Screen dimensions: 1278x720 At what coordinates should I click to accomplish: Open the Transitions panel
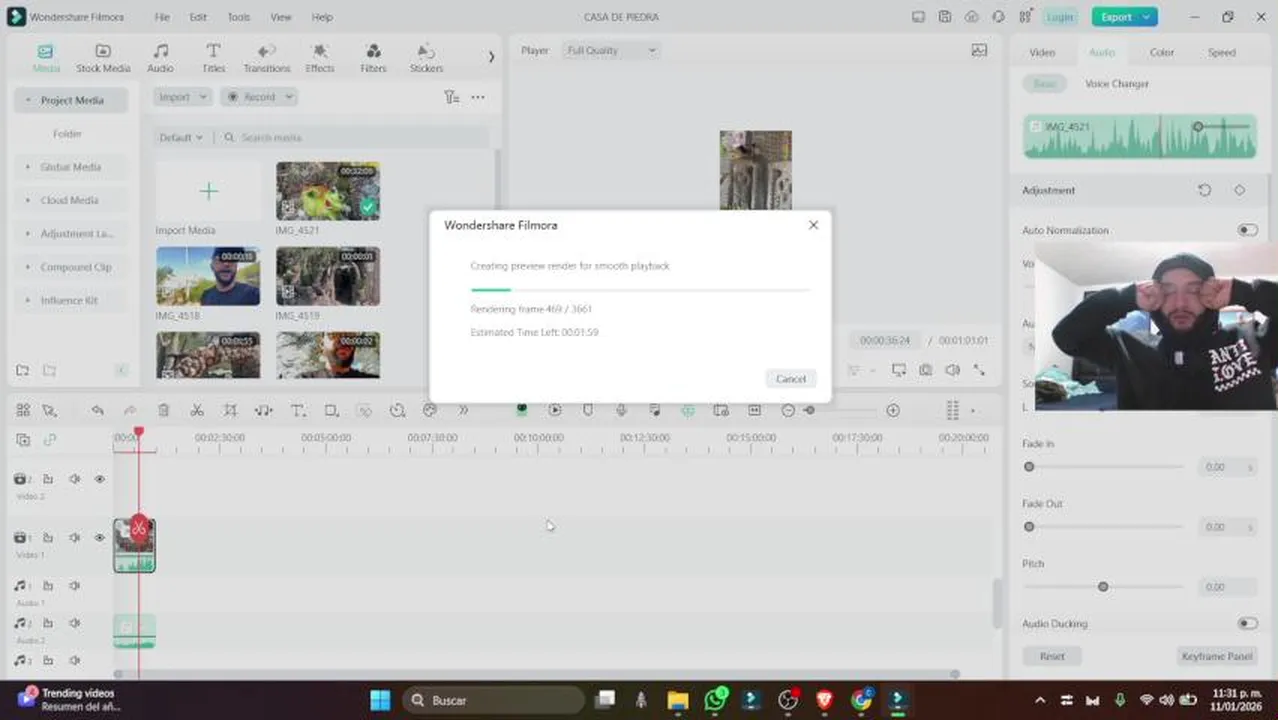(267, 59)
